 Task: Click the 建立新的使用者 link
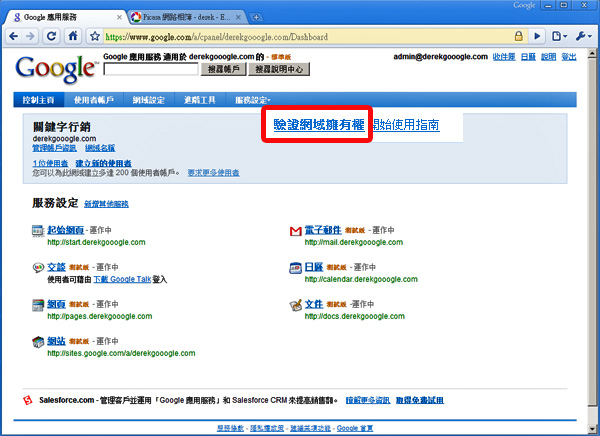coord(103,163)
